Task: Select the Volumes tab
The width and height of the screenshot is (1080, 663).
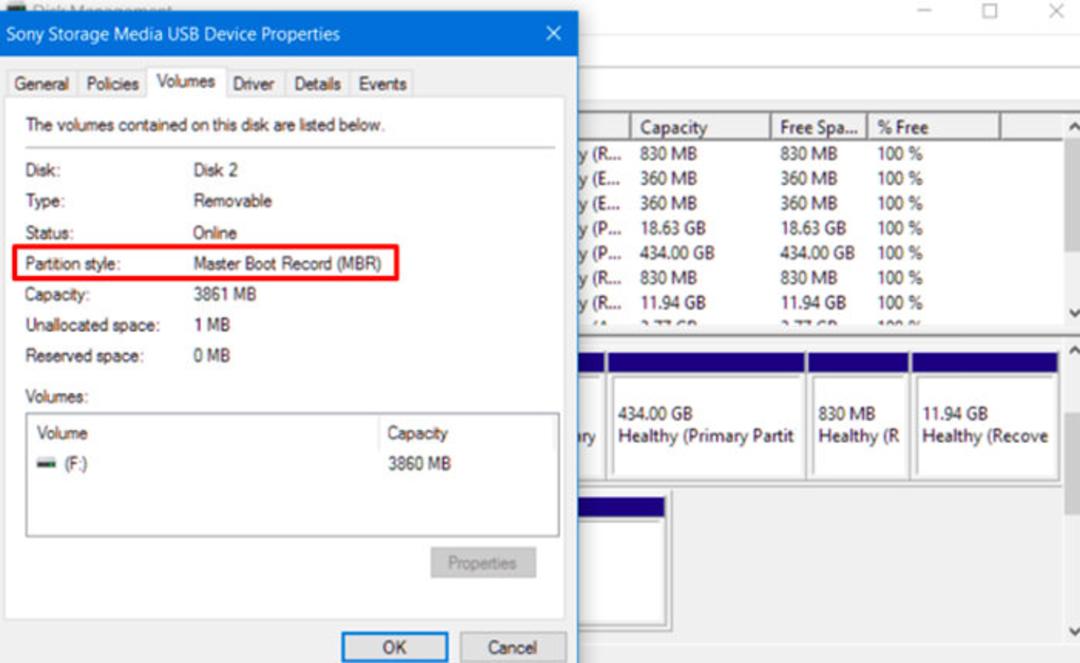Action: tap(185, 82)
